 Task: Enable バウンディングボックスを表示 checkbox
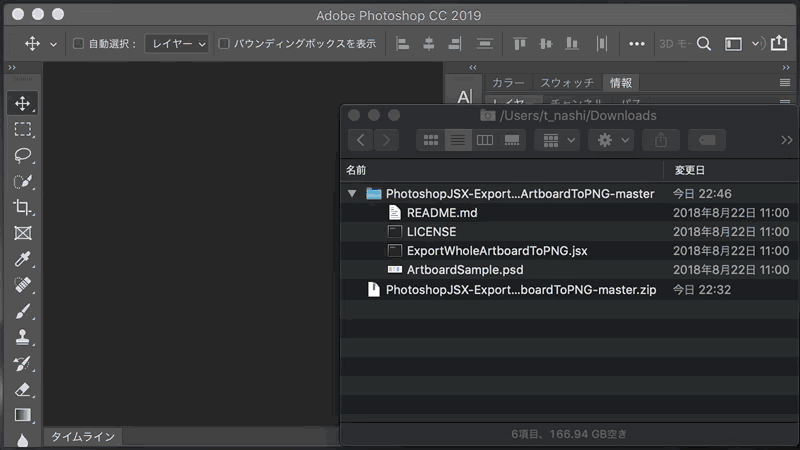click(x=224, y=43)
